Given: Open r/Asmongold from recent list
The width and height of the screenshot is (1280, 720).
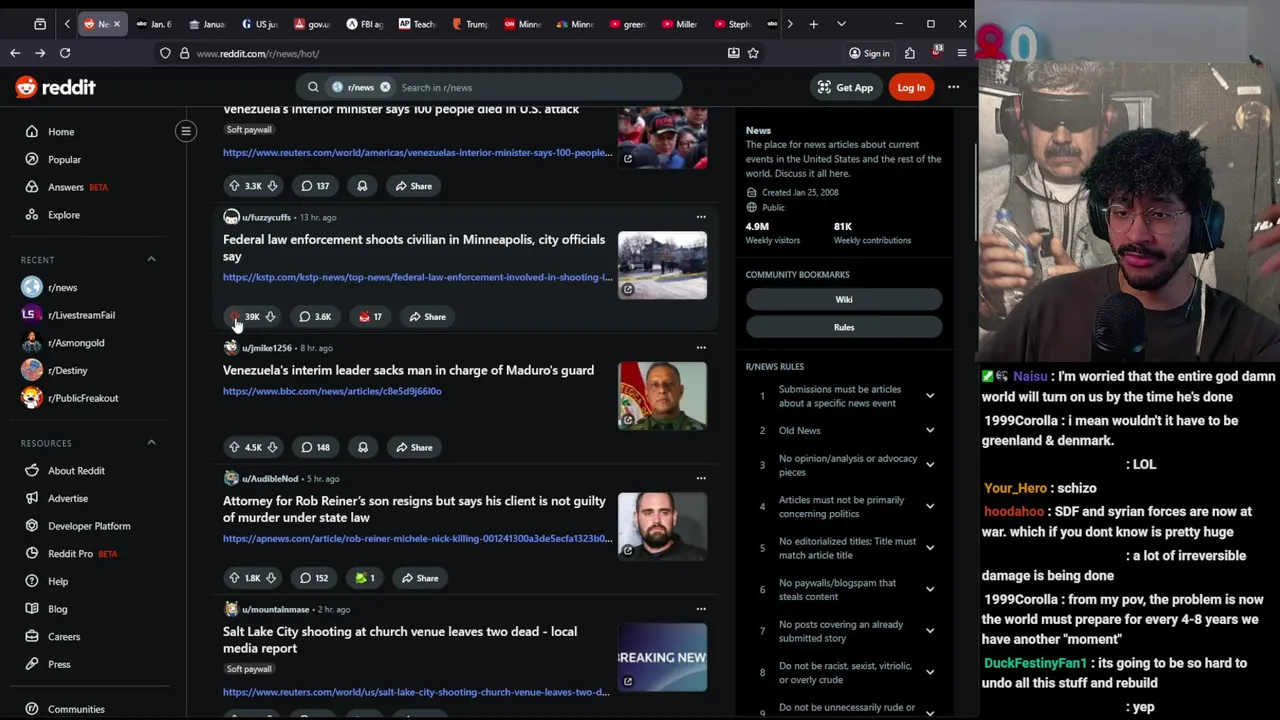Looking at the screenshot, I should 76,343.
